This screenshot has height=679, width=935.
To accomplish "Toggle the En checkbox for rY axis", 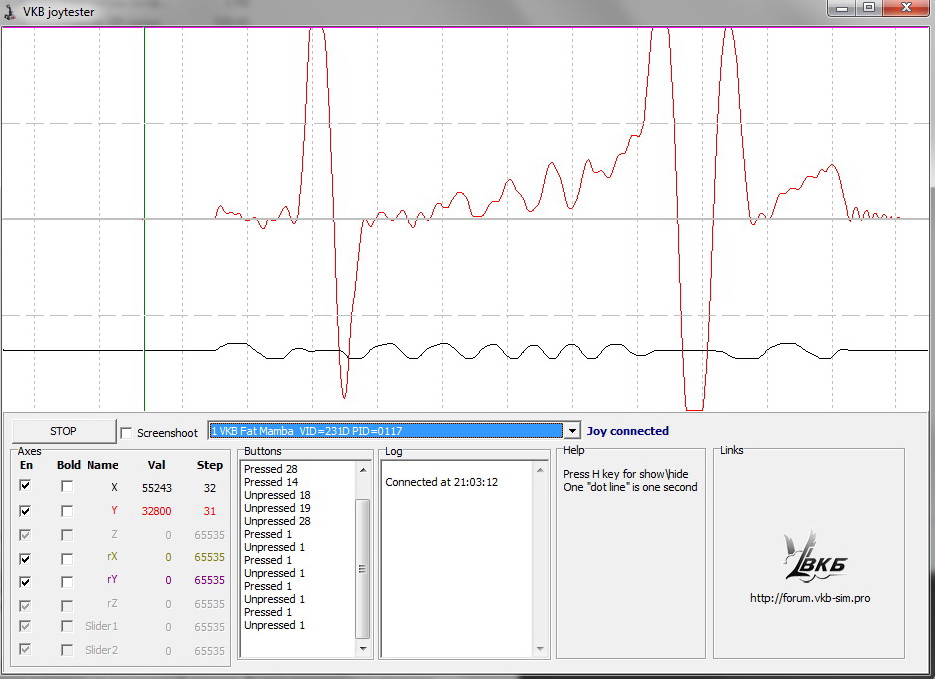I will coord(25,581).
